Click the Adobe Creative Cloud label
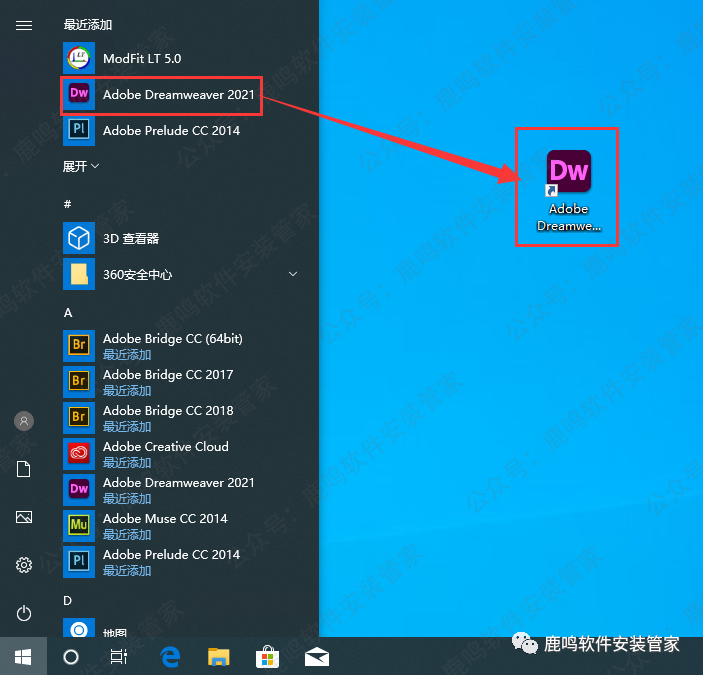The width and height of the screenshot is (703, 675). coord(166,446)
